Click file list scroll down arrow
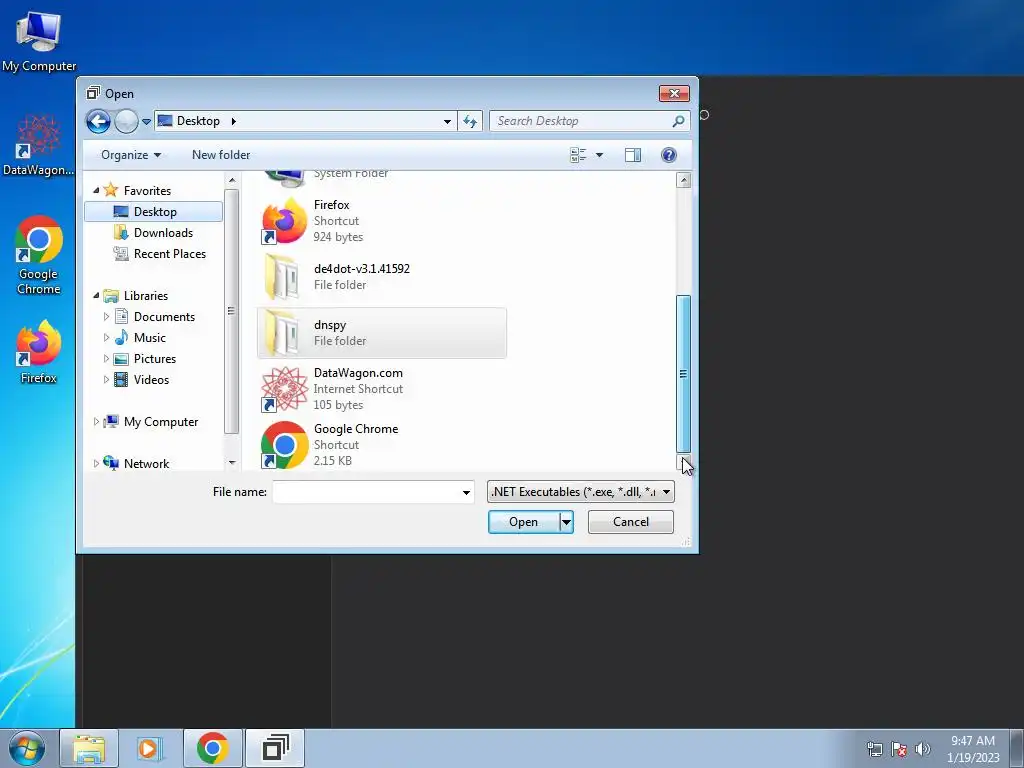Viewport: 1024px width, 768px height. click(x=684, y=462)
